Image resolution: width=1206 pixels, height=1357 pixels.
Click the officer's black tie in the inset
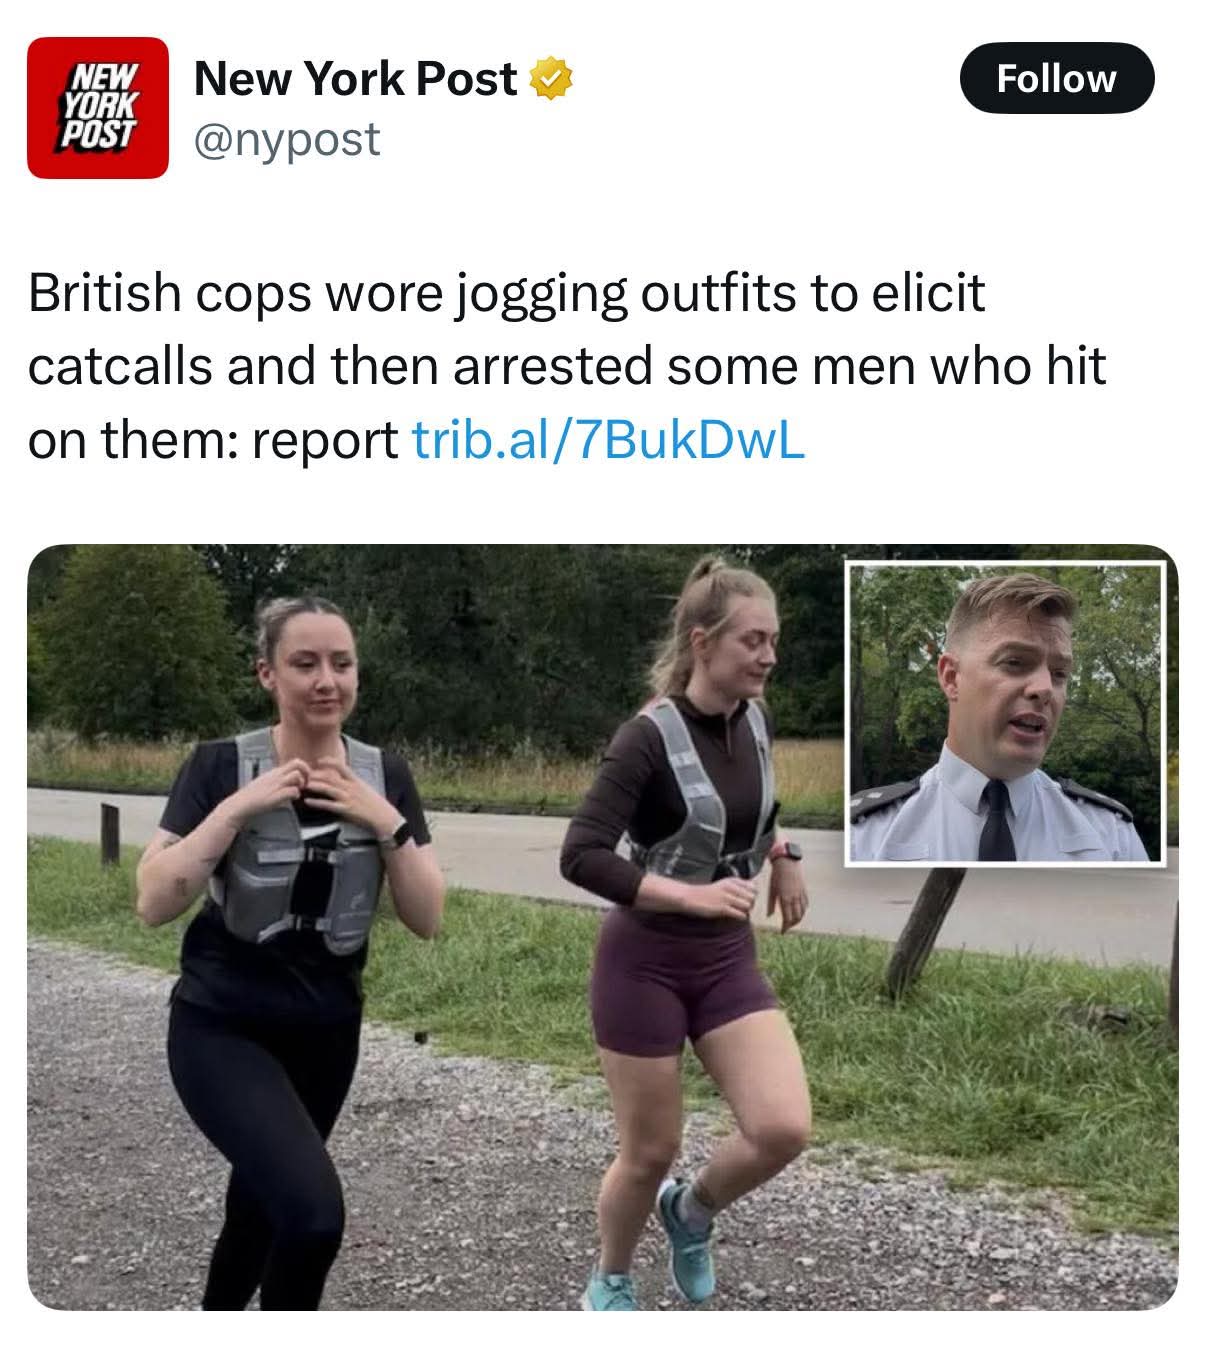point(997,821)
